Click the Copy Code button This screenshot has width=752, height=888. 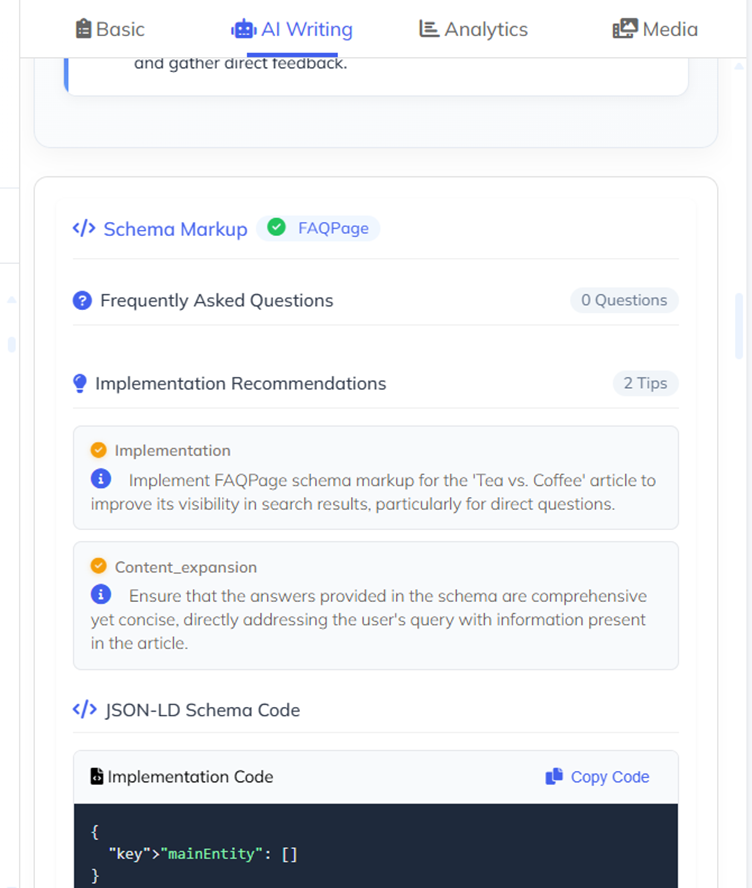(x=597, y=777)
